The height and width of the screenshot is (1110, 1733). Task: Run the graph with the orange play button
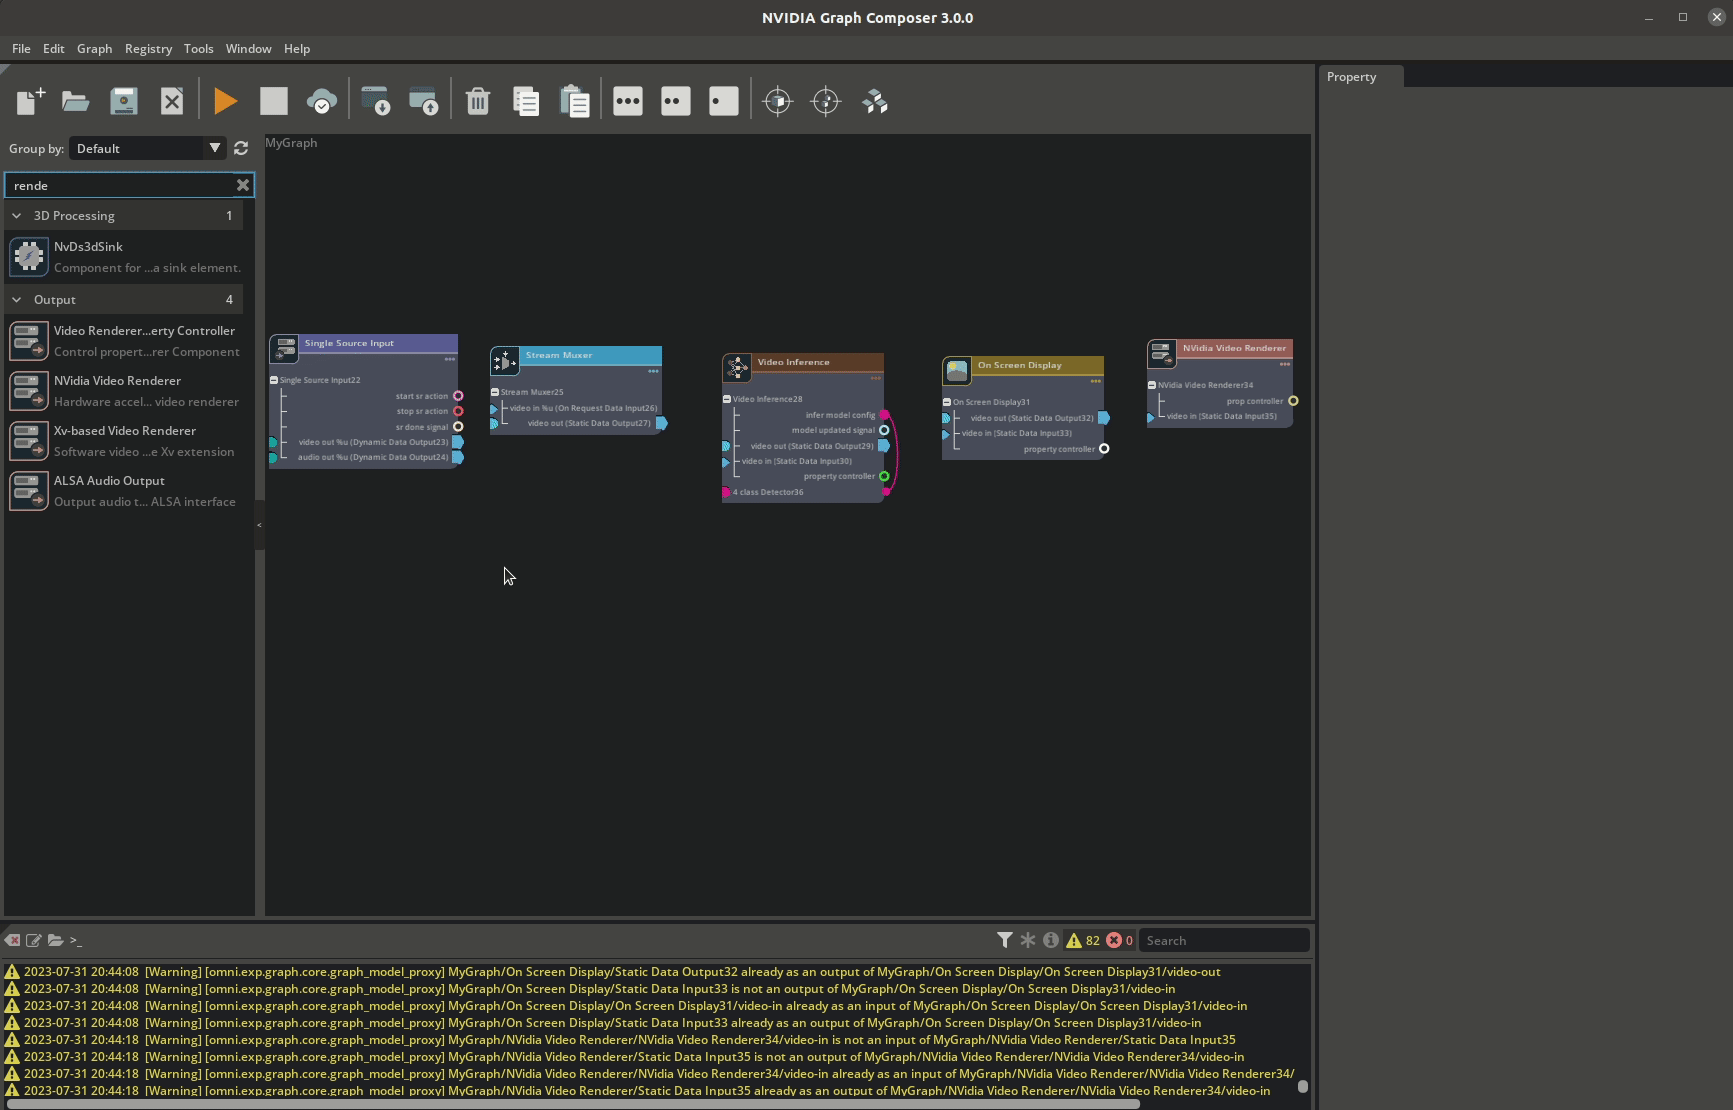tap(225, 101)
